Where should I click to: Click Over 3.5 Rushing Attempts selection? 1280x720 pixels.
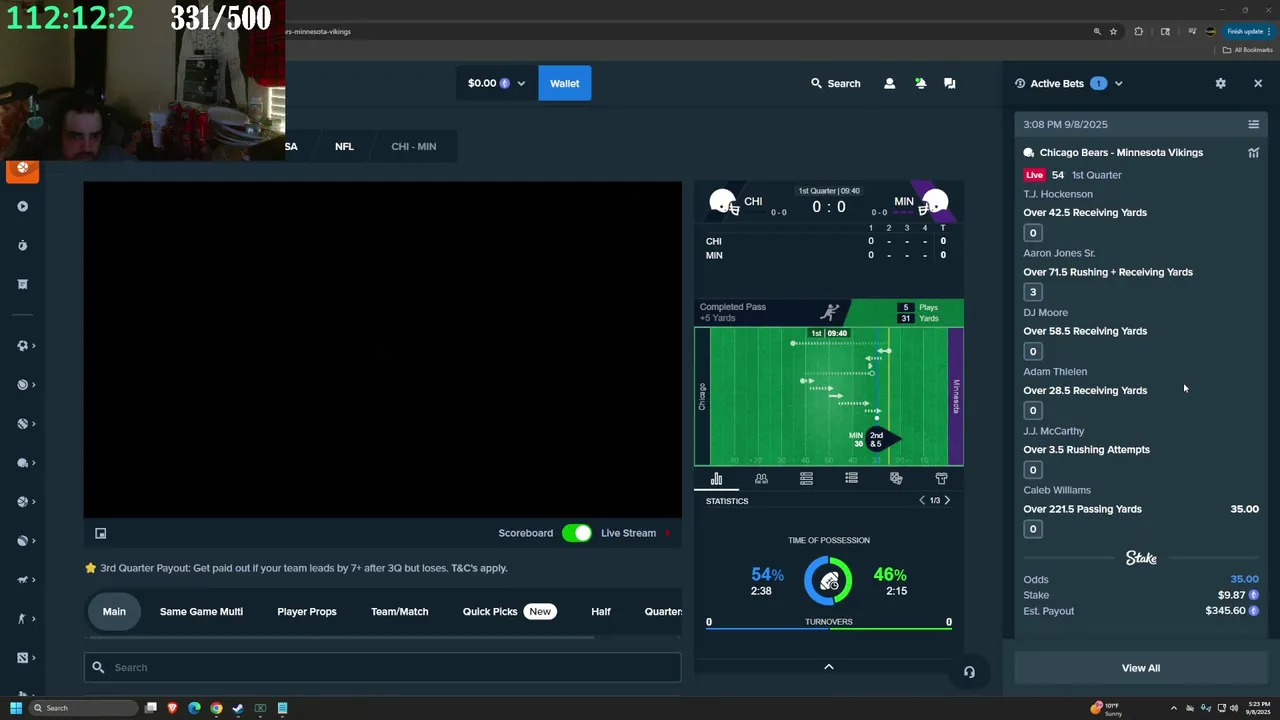(x=1086, y=450)
